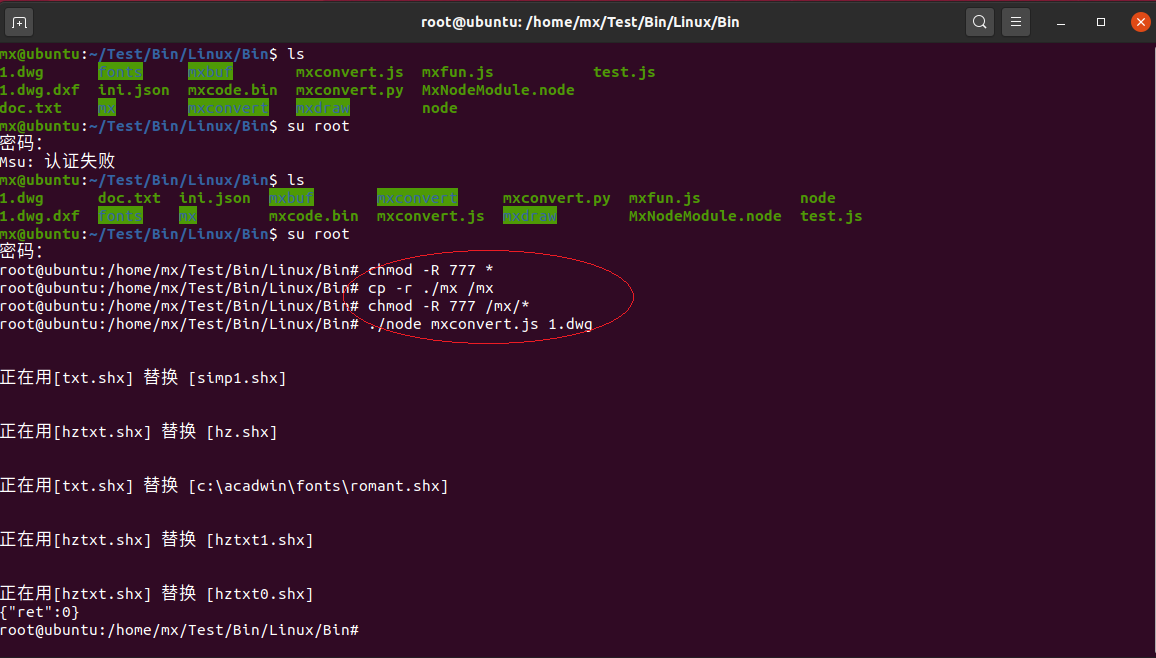Click the {"ret":0} output line

pos(40,612)
